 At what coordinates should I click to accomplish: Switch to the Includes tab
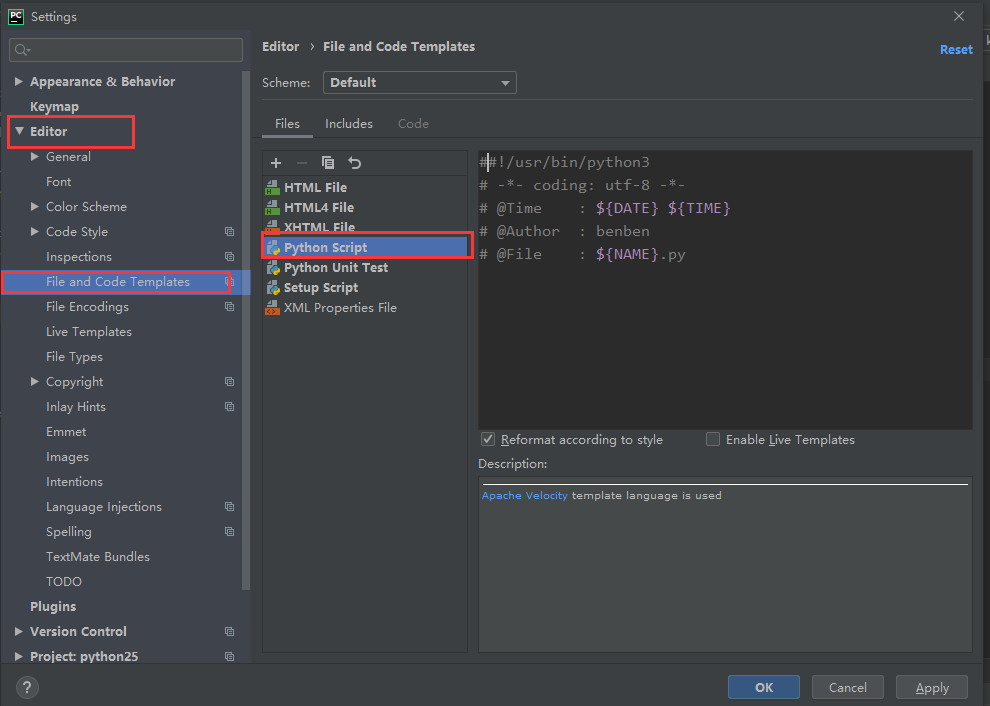click(348, 124)
